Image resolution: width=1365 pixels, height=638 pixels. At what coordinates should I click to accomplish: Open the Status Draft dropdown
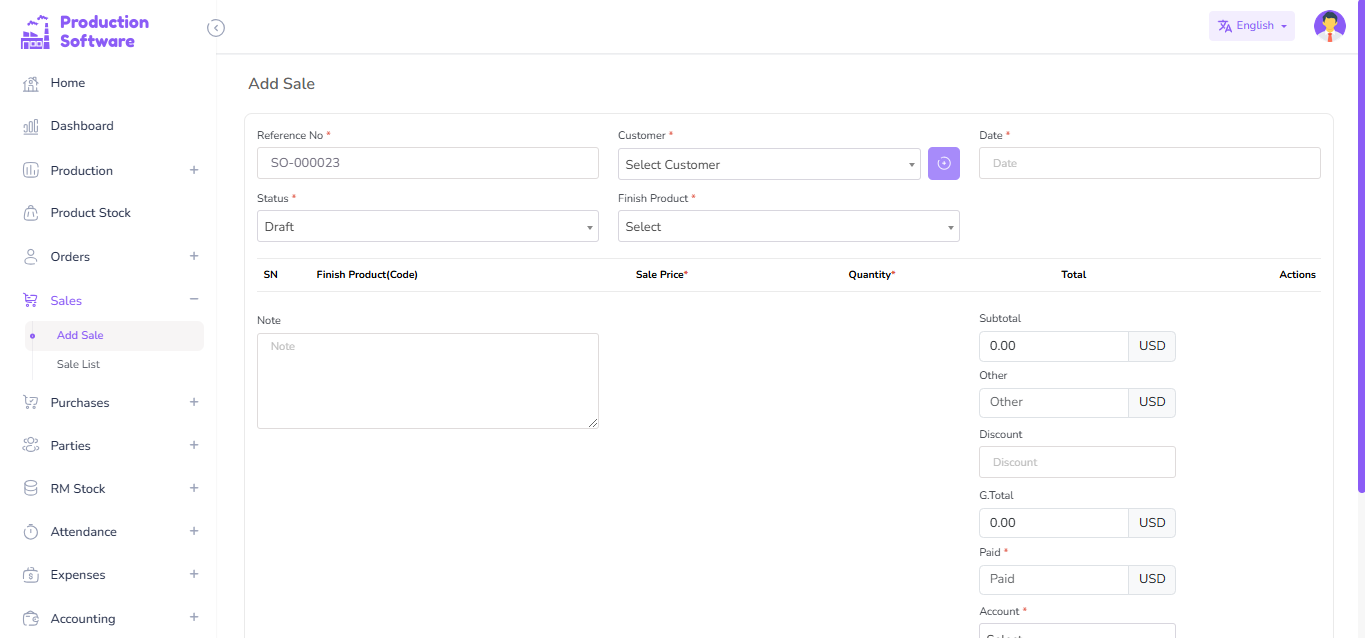pyautogui.click(x=427, y=227)
